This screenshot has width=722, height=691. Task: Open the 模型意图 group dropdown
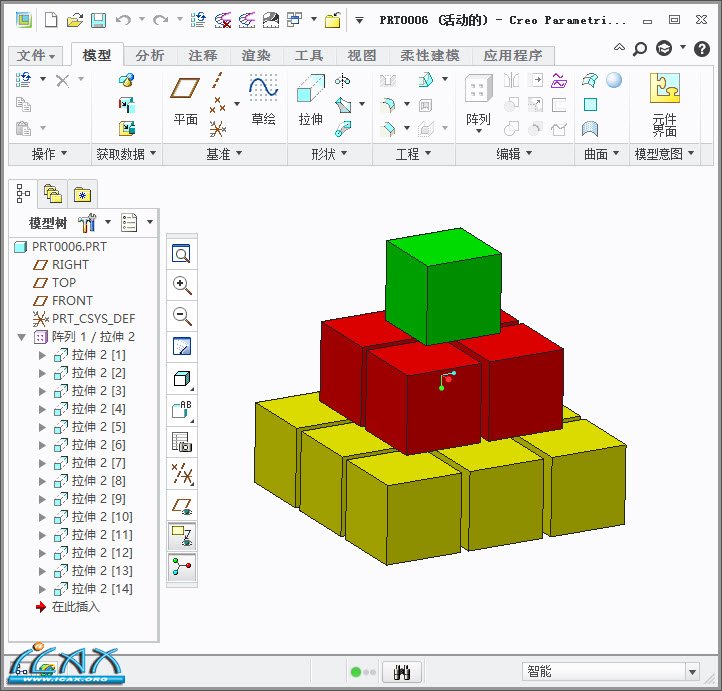[664, 154]
